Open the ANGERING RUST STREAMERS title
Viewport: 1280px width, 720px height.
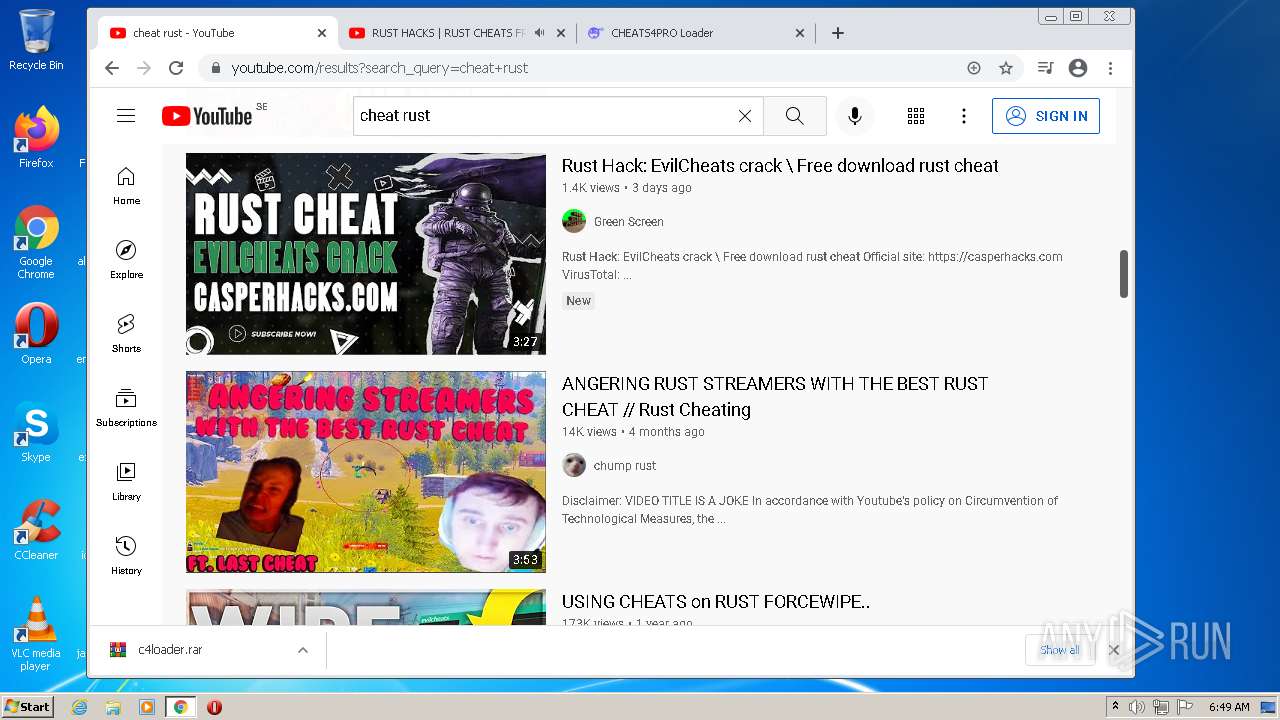(x=775, y=397)
